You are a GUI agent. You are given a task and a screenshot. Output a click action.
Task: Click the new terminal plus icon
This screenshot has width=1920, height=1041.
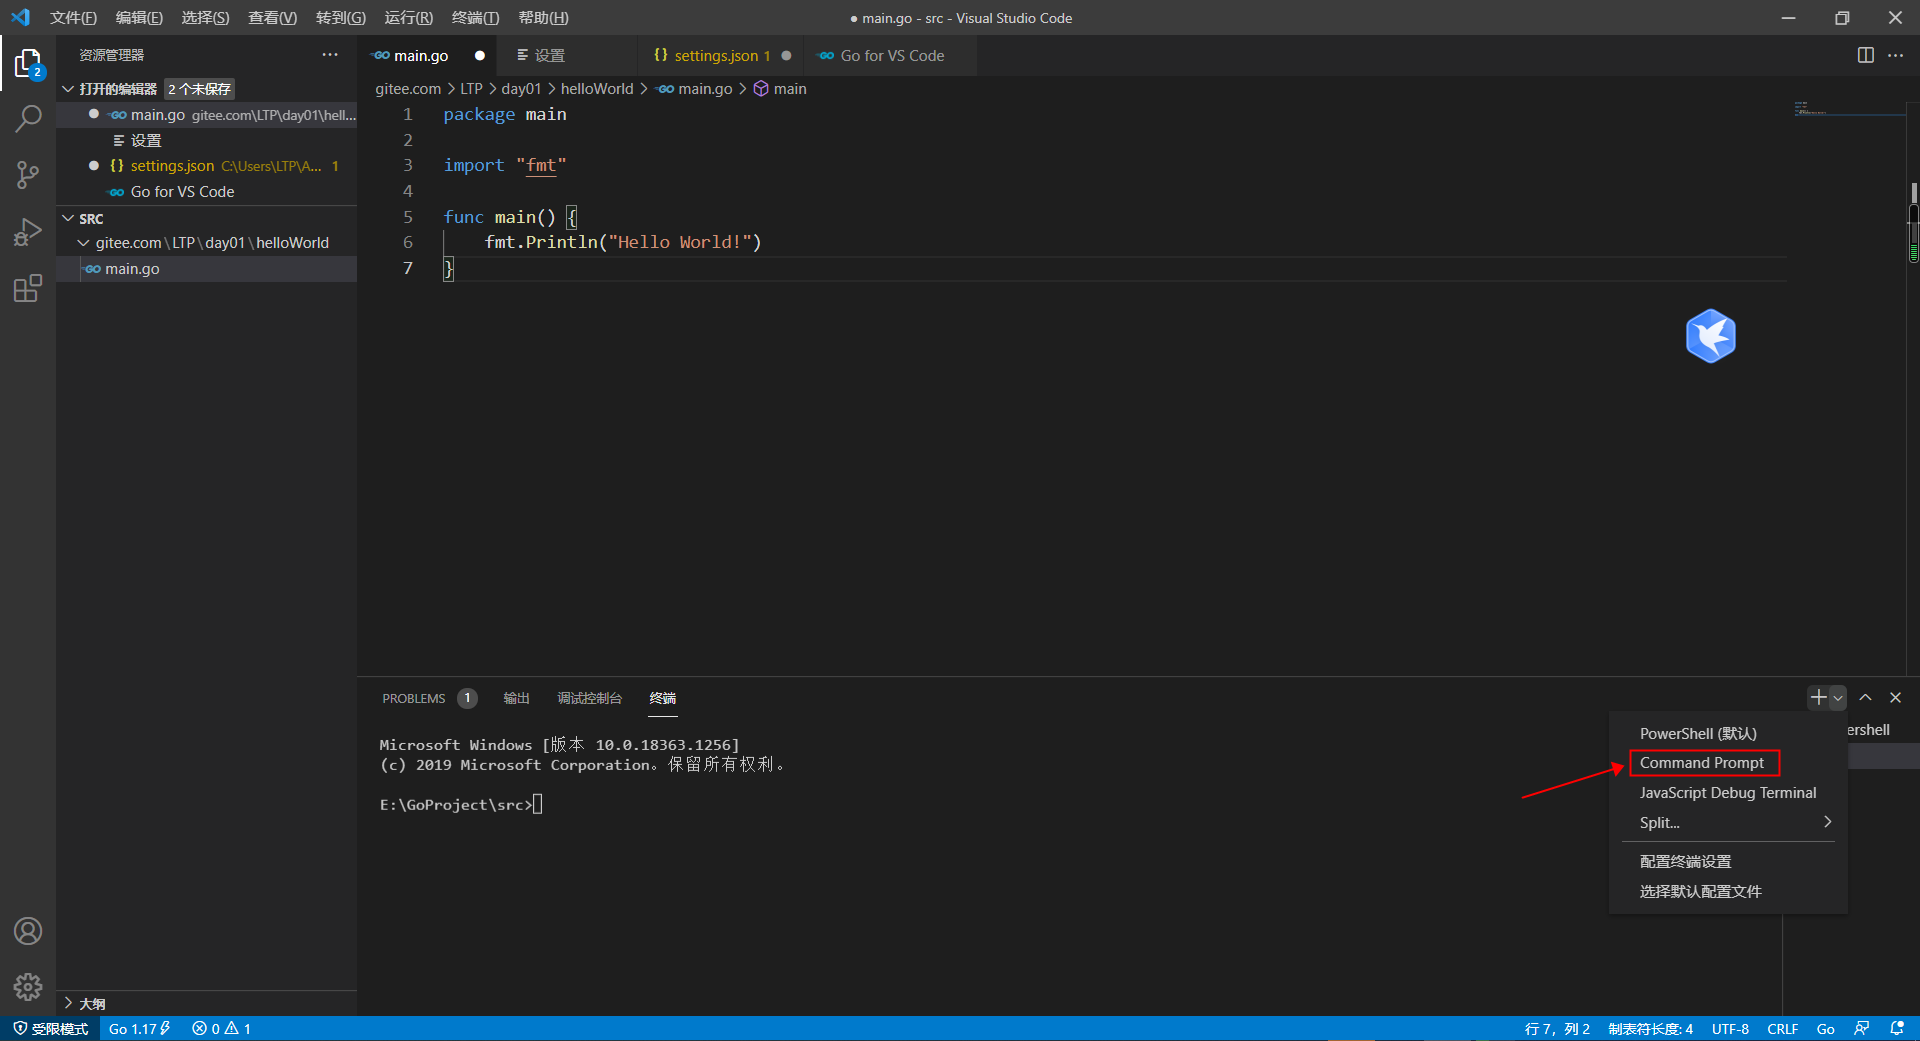(x=1818, y=697)
